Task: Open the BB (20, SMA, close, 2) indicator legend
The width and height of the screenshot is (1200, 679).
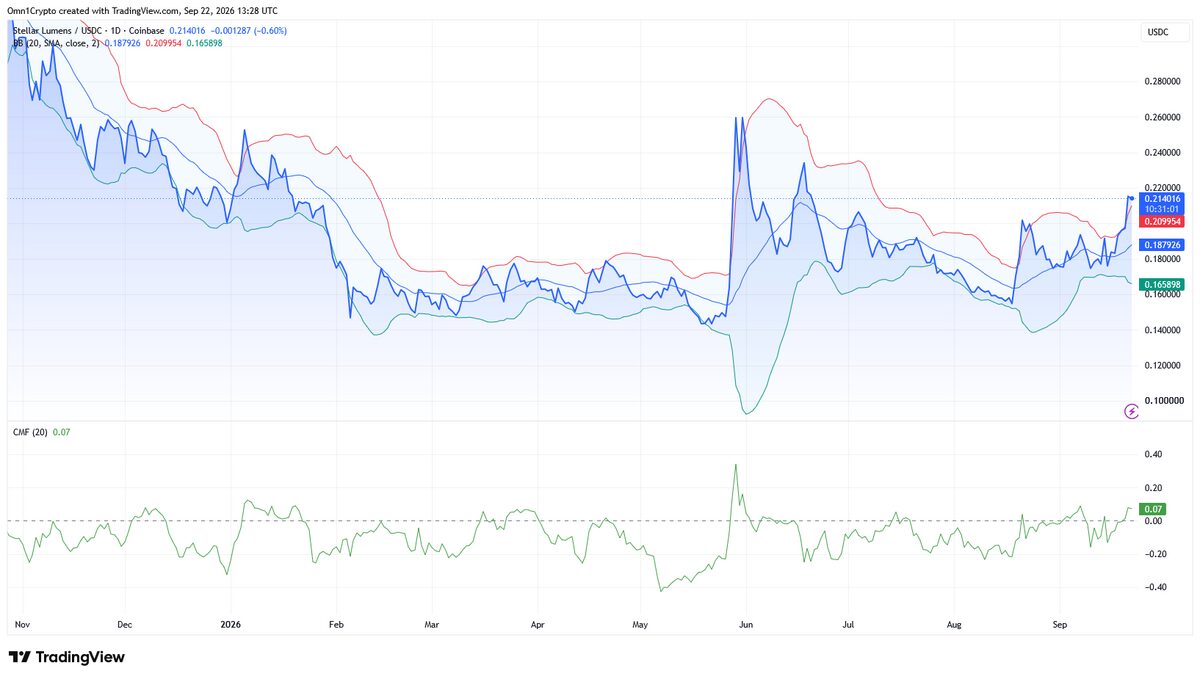Action: pos(56,44)
